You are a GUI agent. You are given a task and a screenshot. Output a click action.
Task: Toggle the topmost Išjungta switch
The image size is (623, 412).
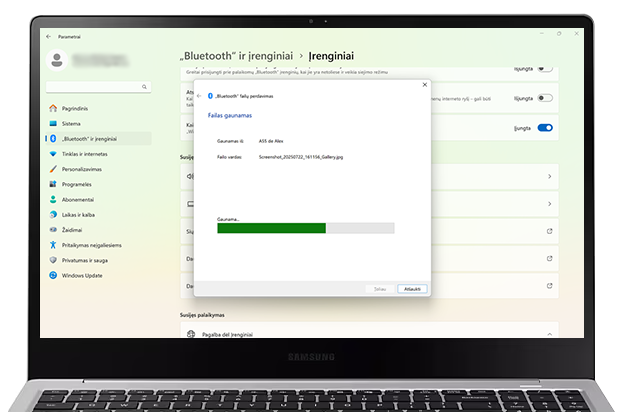(x=545, y=68)
